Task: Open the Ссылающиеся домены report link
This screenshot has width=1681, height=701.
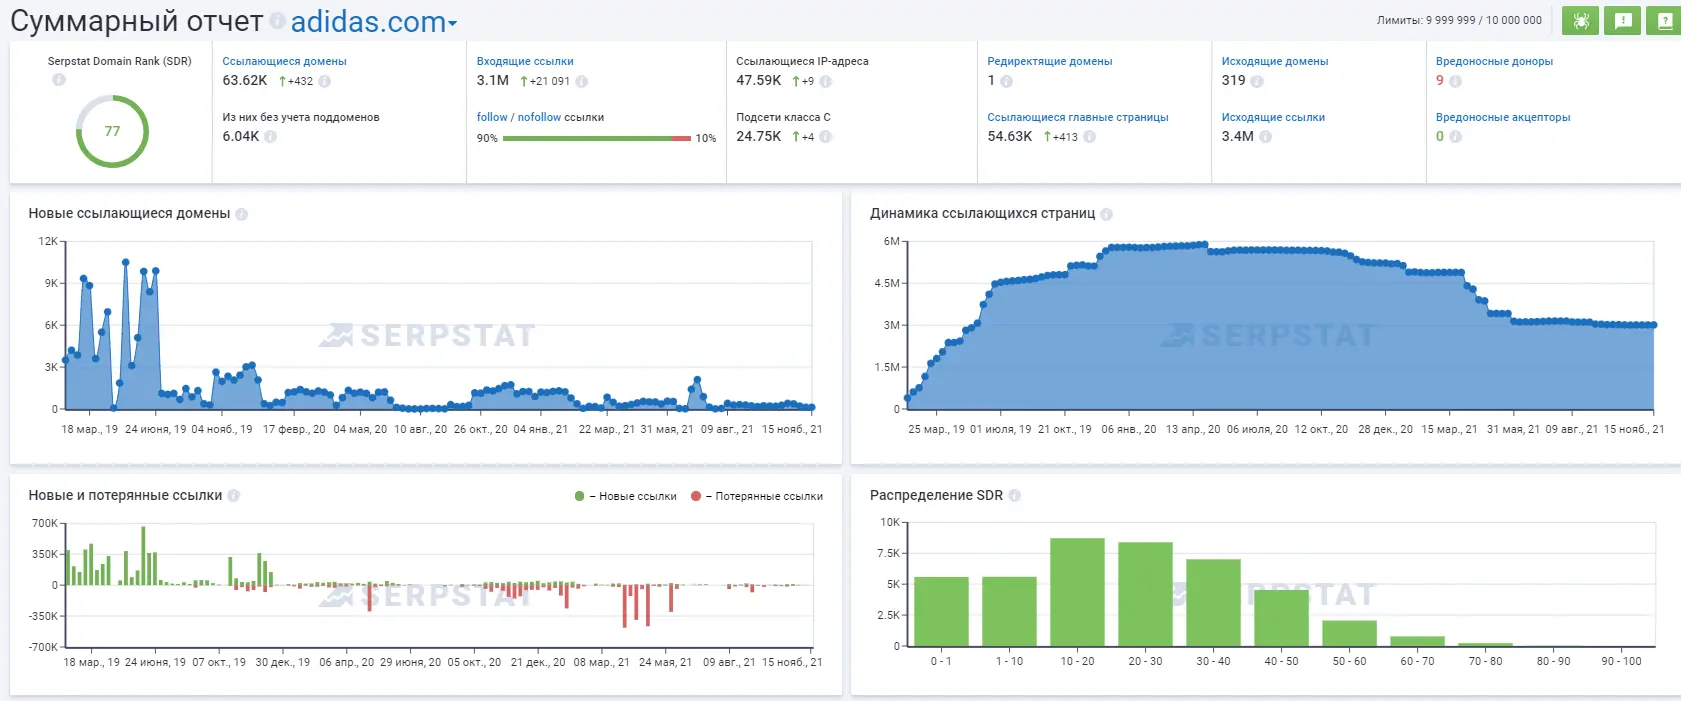Action: click(284, 61)
